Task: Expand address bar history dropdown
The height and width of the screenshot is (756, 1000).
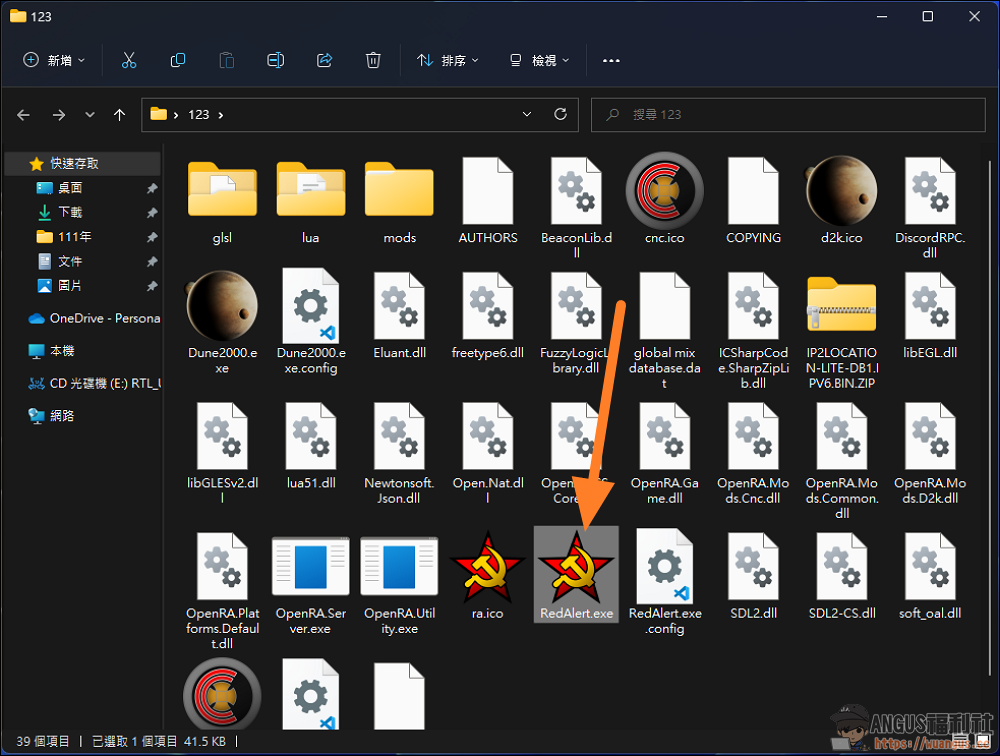Action: tap(527, 114)
